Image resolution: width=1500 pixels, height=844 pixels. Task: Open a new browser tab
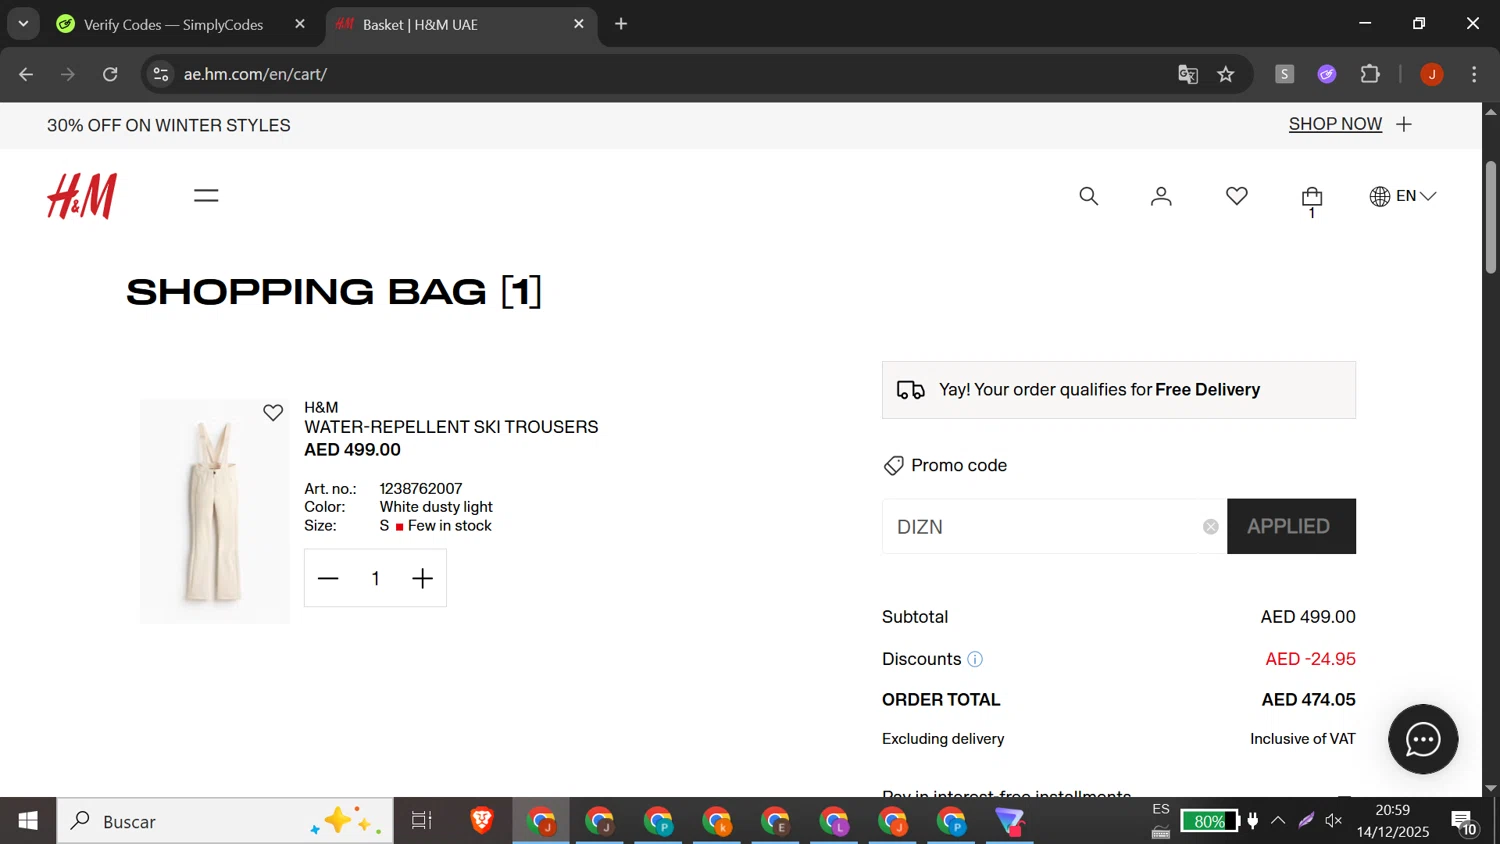621,24
